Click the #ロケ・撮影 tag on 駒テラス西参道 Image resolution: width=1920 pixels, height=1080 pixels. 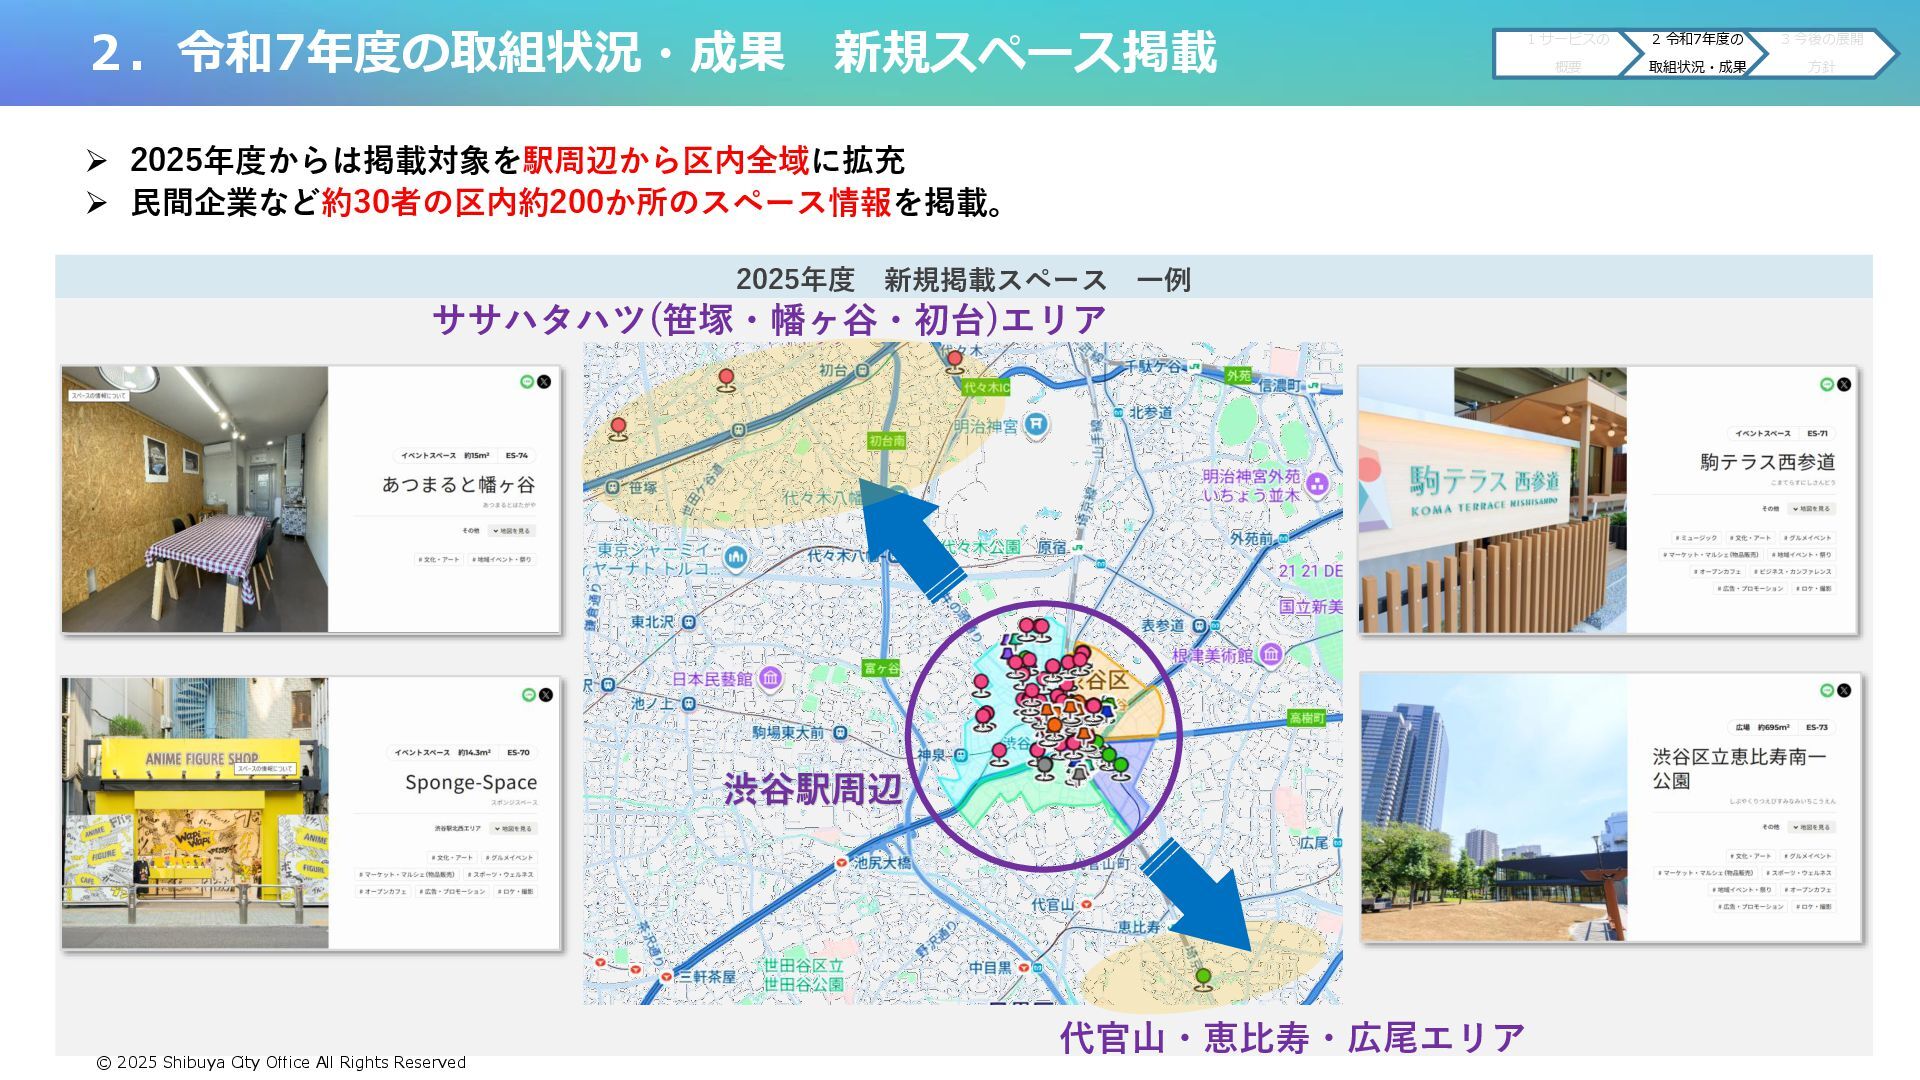pyautogui.click(x=1812, y=589)
